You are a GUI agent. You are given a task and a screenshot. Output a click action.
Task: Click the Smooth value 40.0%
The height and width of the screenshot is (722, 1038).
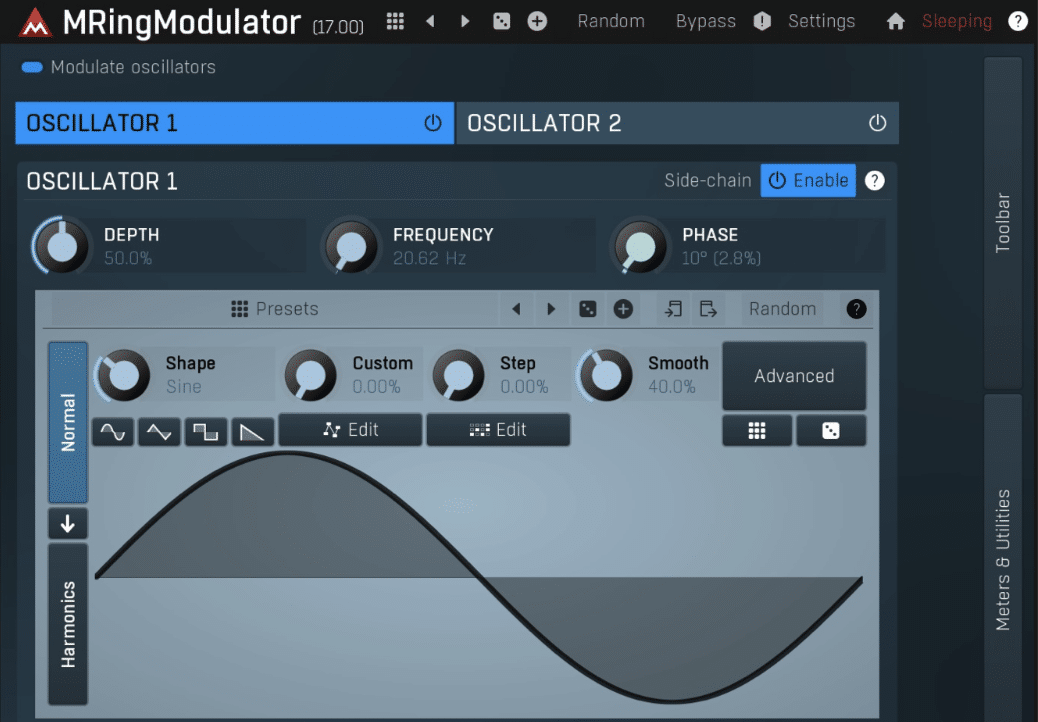(x=671, y=386)
